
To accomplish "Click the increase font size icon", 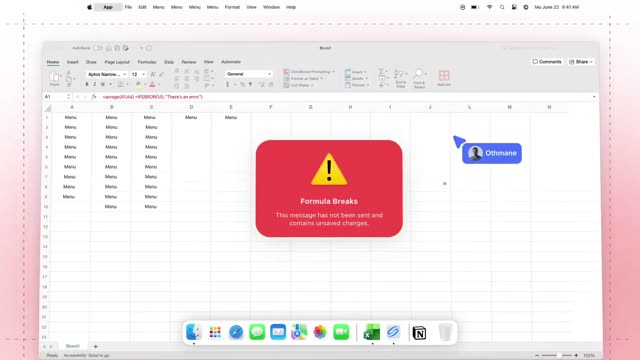I will pos(153,74).
